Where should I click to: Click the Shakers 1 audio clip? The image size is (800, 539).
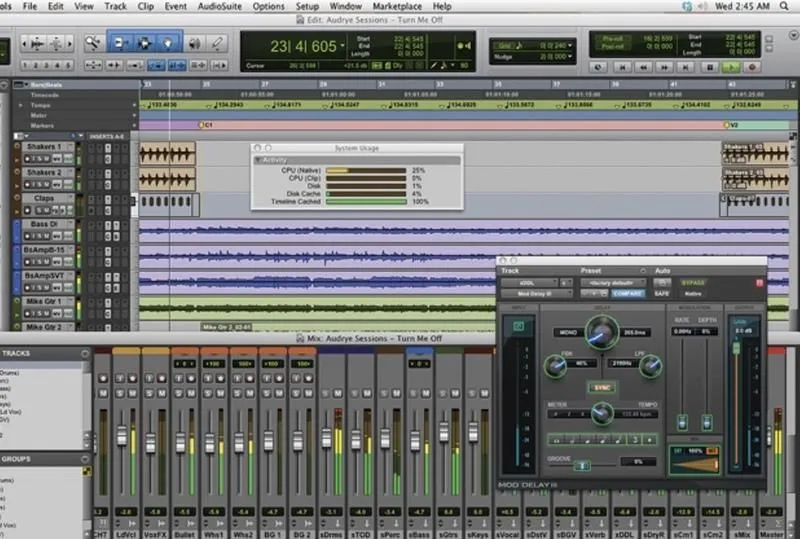[166, 154]
